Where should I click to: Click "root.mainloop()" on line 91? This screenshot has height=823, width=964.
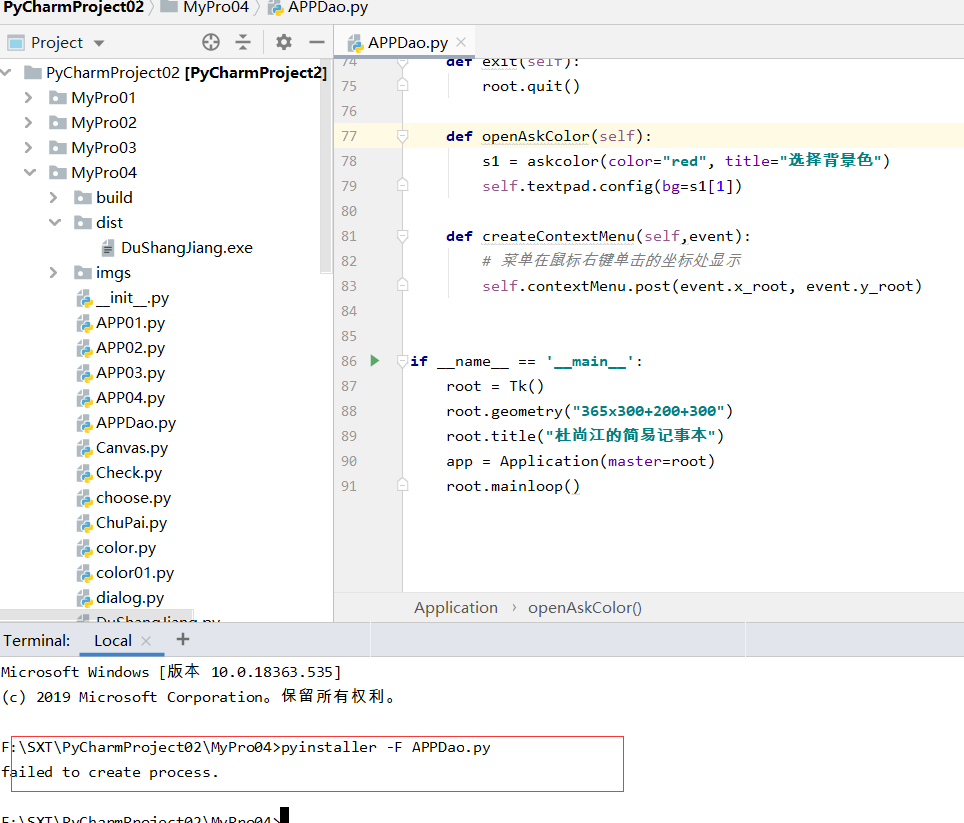point(513,486)
